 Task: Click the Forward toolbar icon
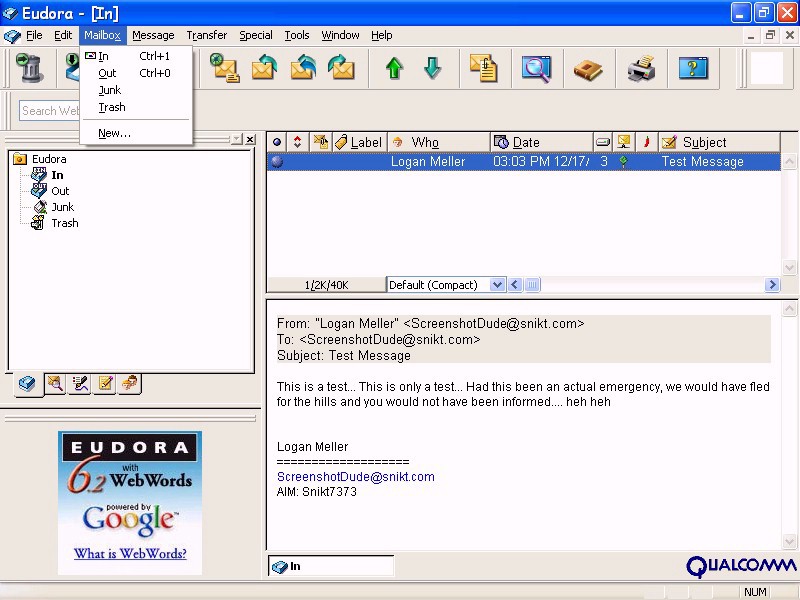(x=341, y=68)
